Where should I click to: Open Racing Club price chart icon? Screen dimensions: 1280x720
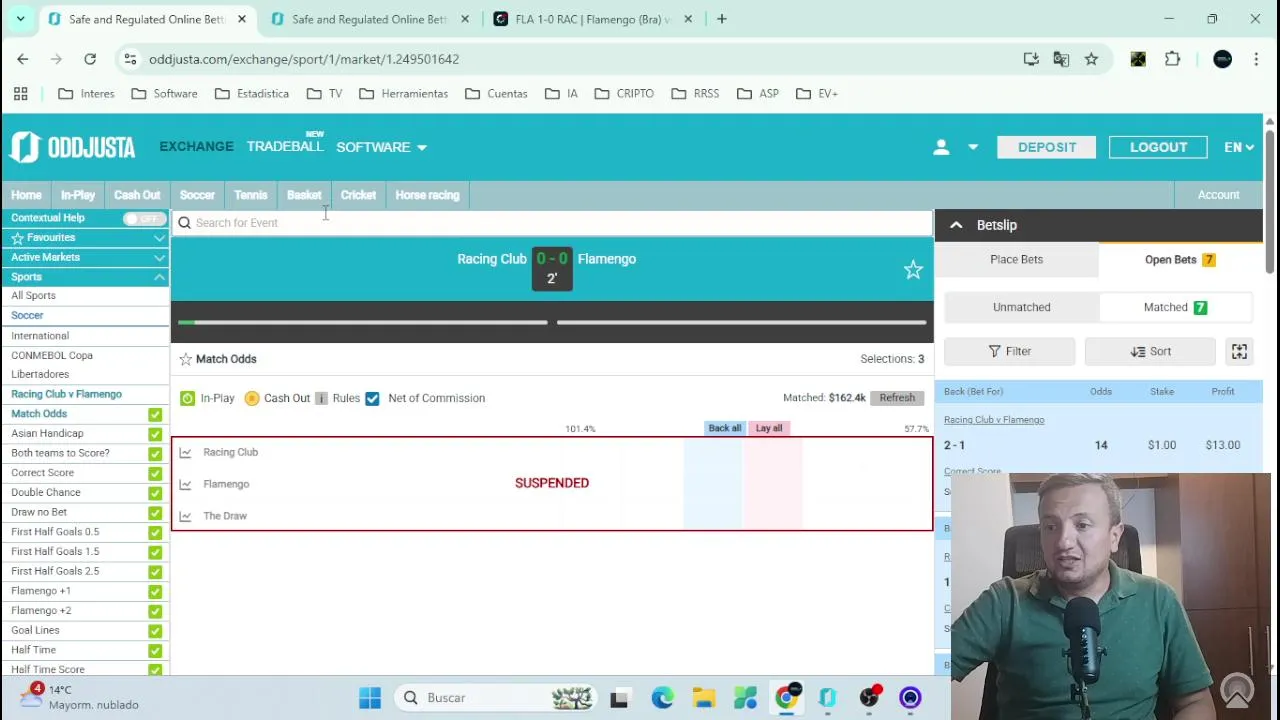tap(185, 452)
